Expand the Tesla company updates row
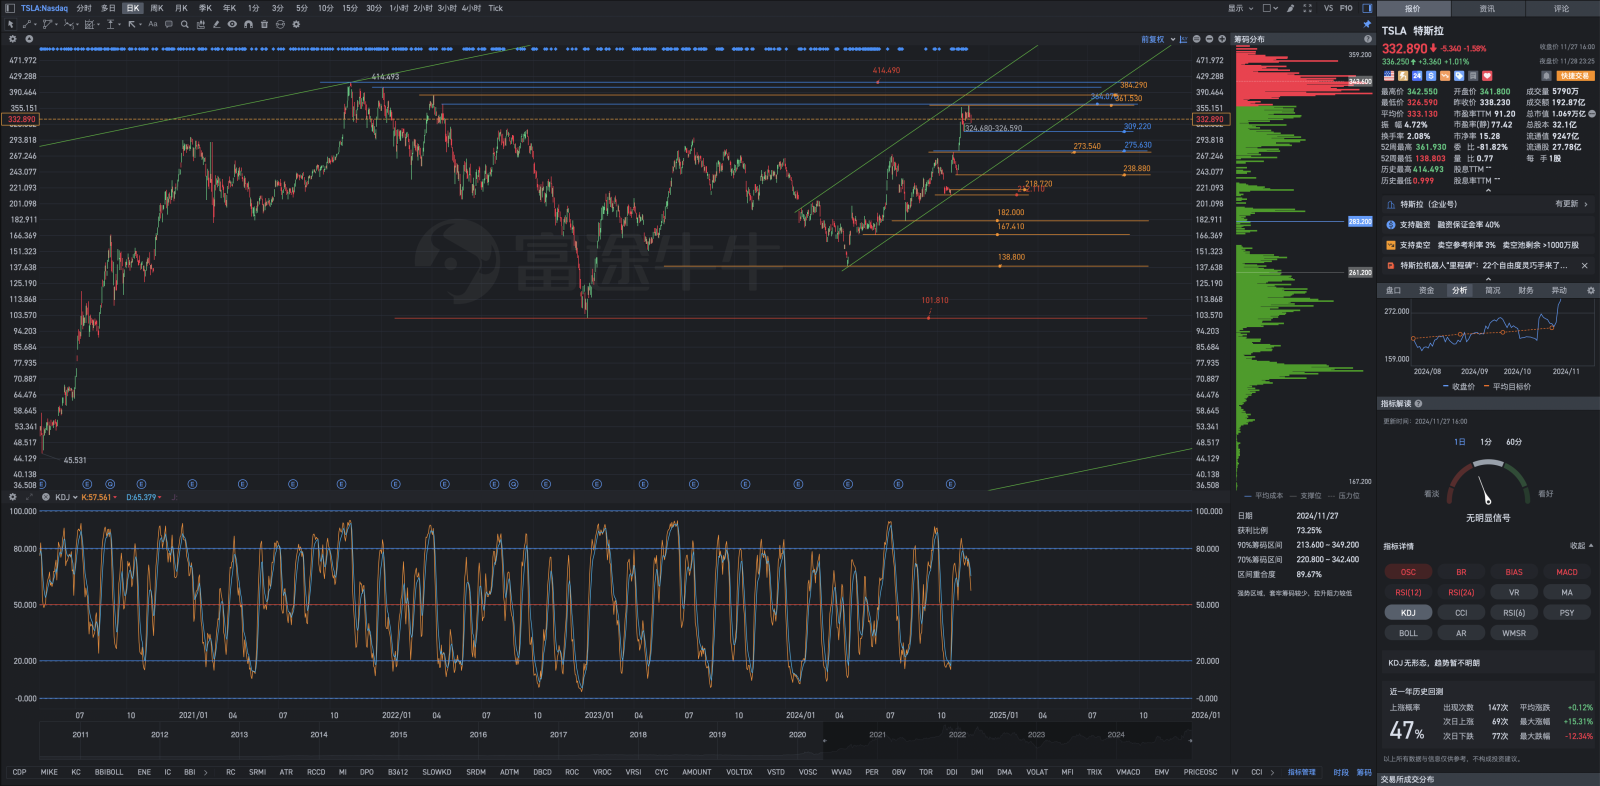The image size is (1600, 786). tap(1488, 204)
